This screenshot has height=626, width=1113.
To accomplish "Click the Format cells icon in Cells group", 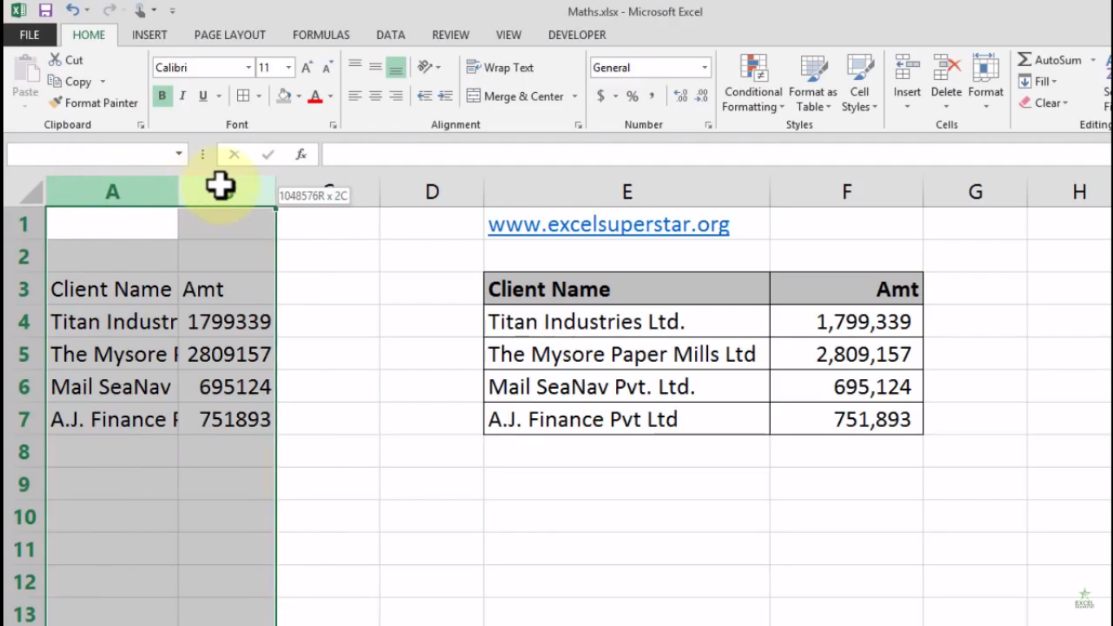I will coord(985,69).
